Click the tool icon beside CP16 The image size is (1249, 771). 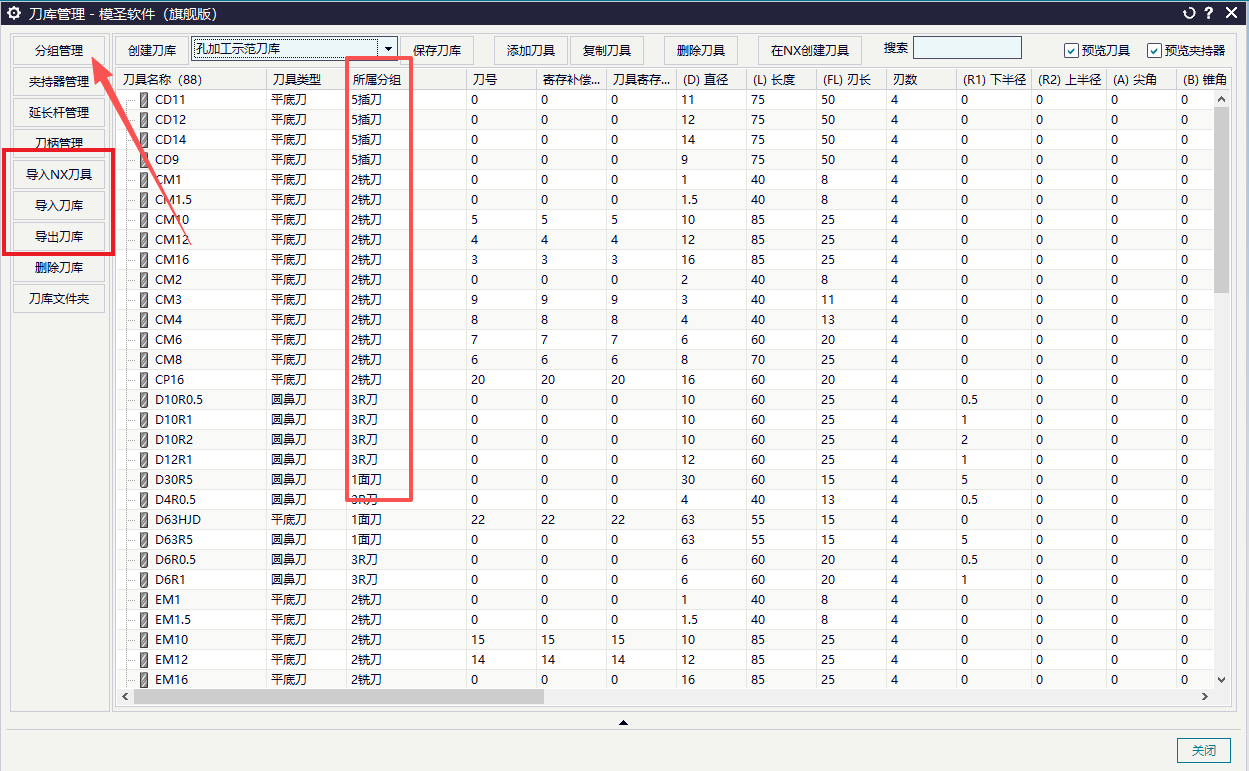pyautogui.click(x=143, y=380)
